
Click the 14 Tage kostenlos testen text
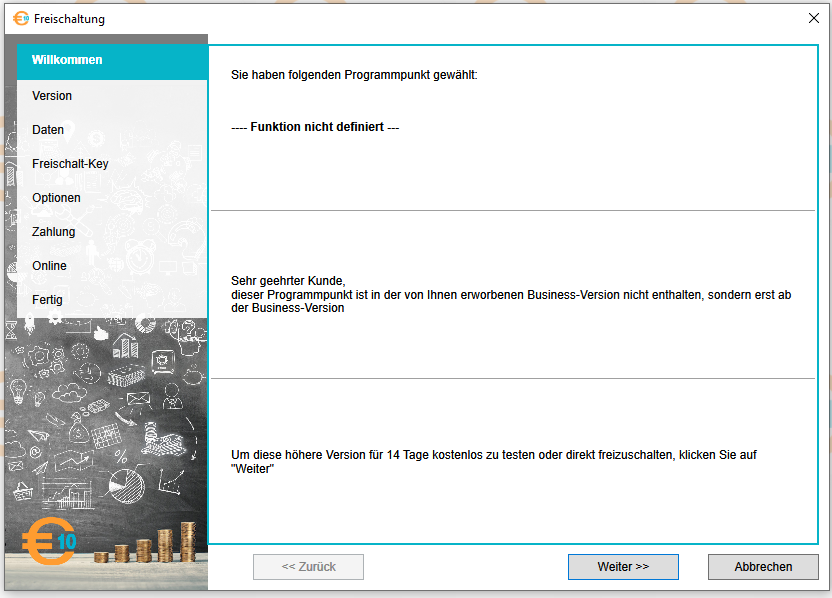coord(494,461)
